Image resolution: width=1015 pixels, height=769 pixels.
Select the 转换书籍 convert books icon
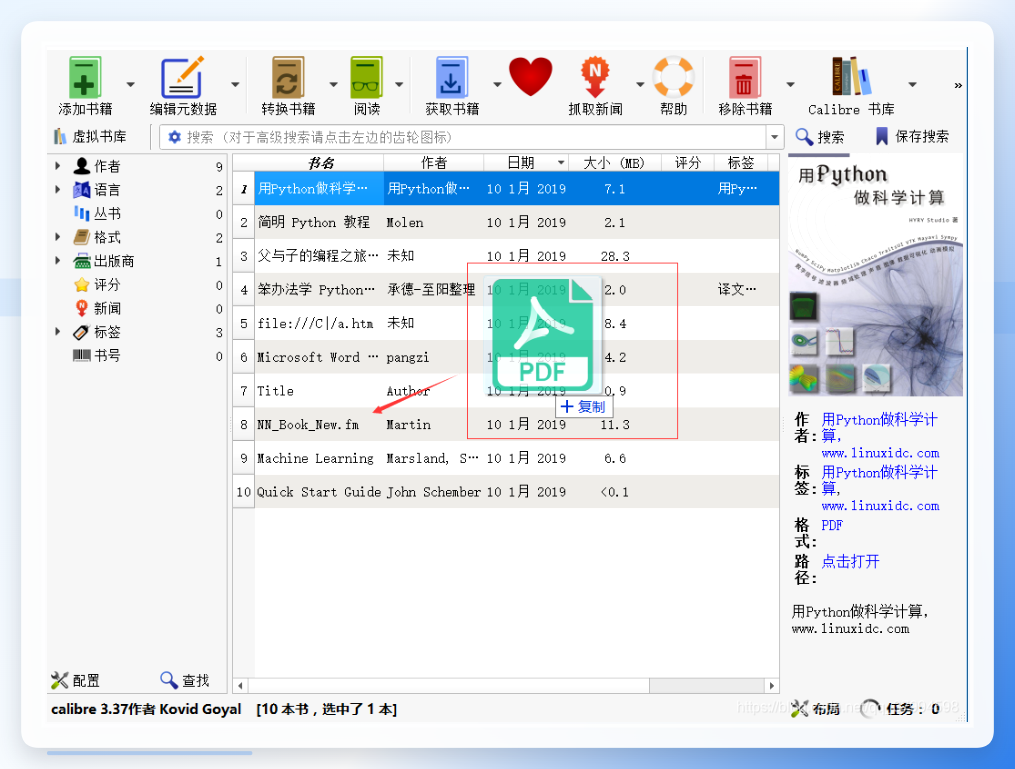pyautogui.click(x=288, y=78)
